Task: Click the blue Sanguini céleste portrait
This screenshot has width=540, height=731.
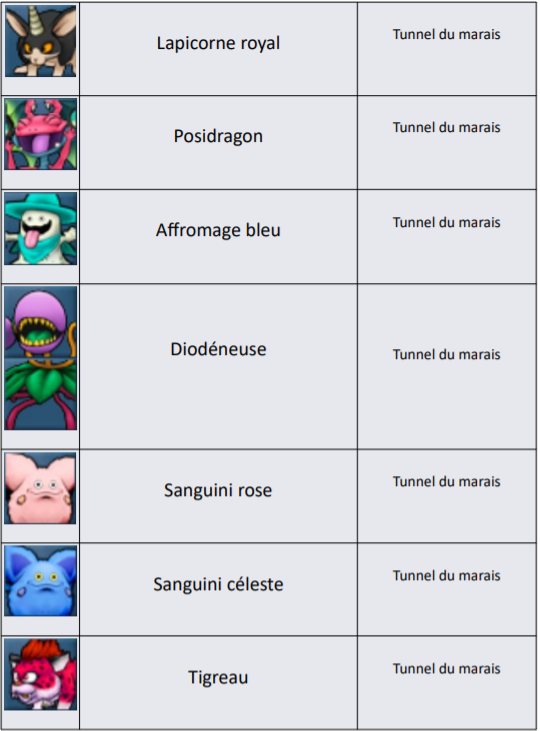Action: tap(41, 581)
